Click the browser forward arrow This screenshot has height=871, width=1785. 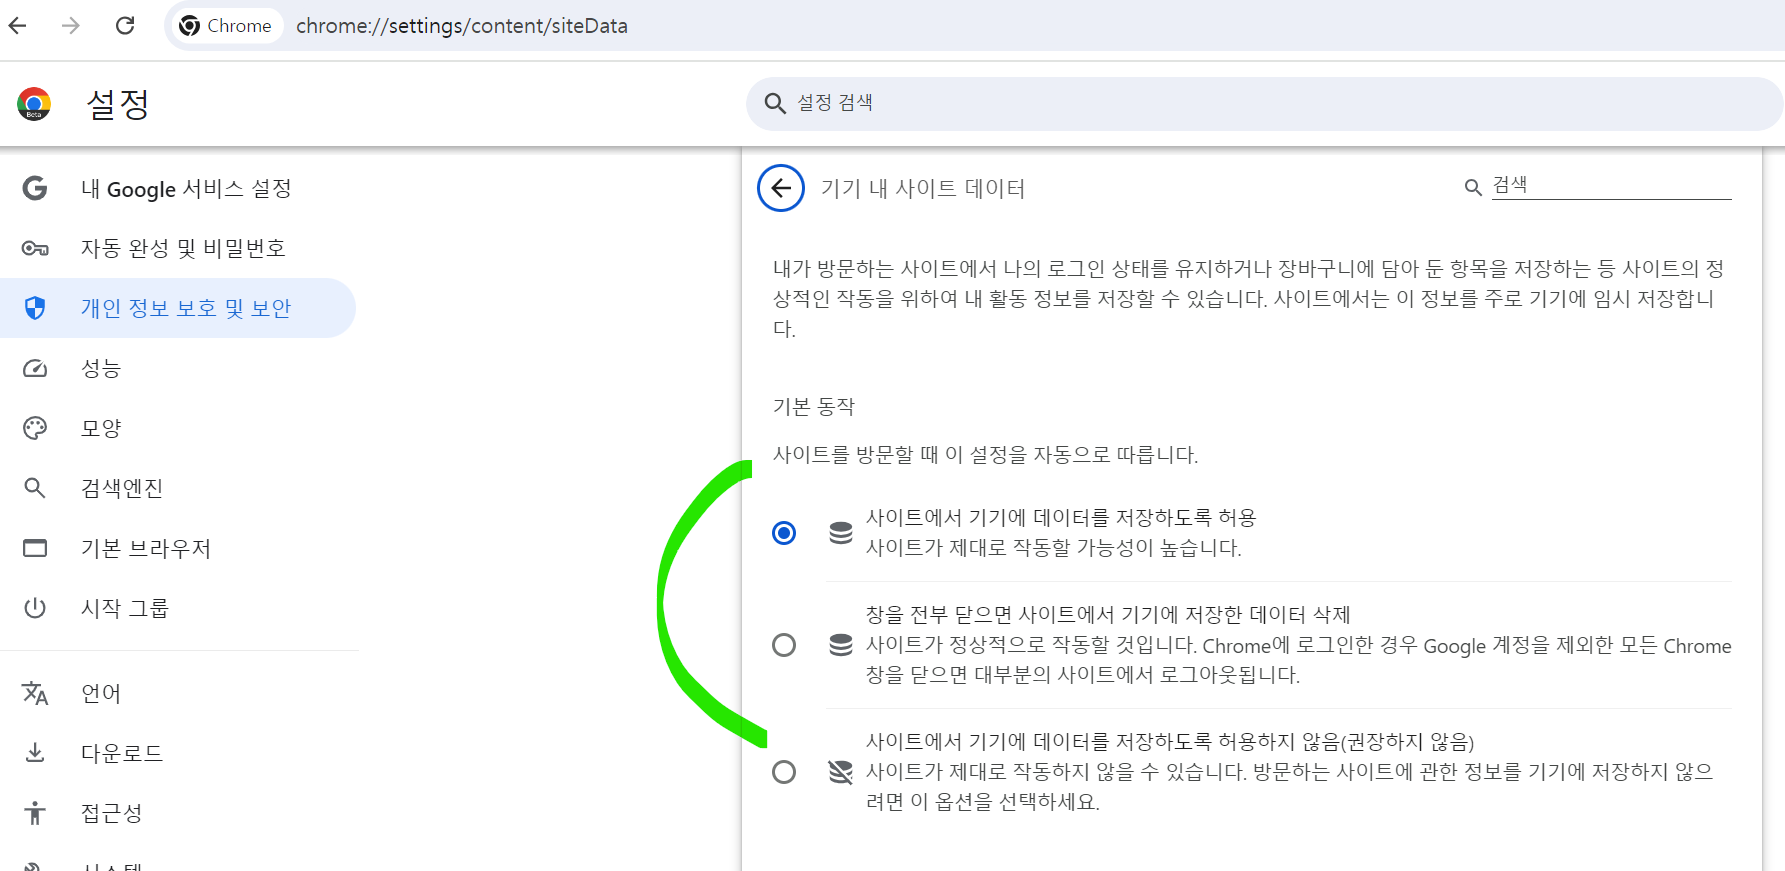71,26
